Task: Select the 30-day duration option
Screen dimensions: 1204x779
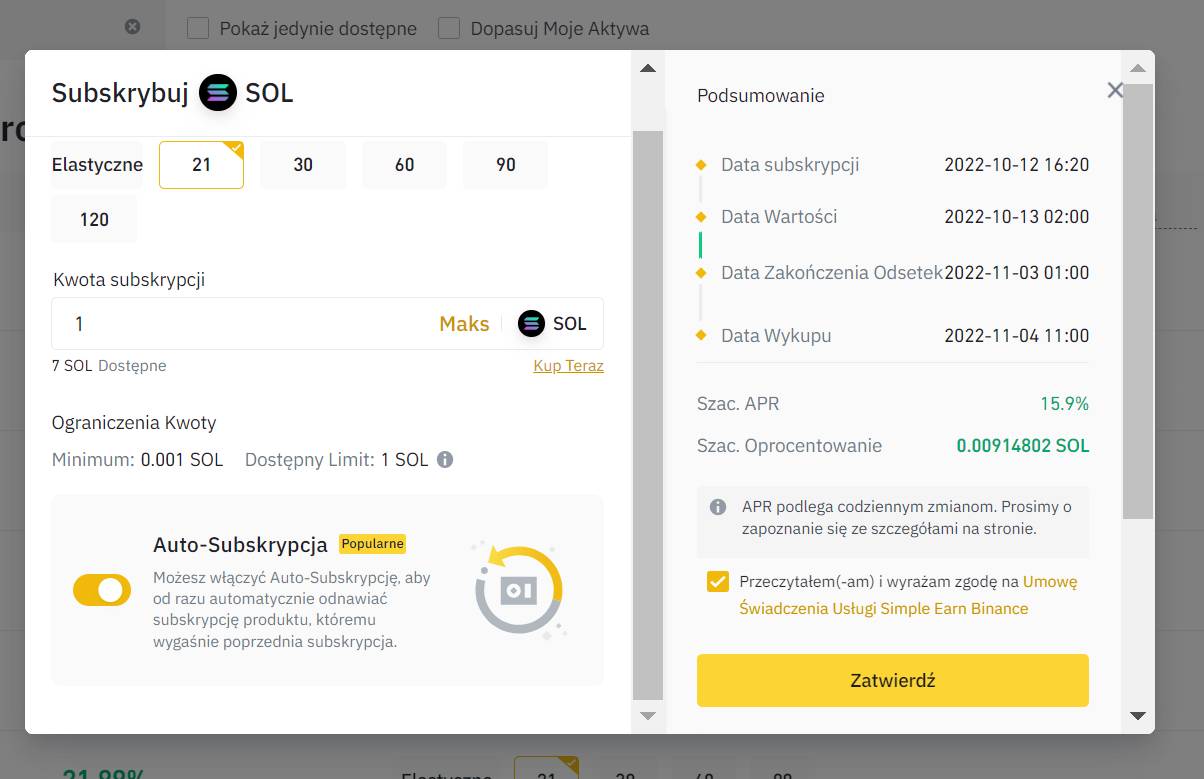Action: pyautogui.click(x=303, y=164)
